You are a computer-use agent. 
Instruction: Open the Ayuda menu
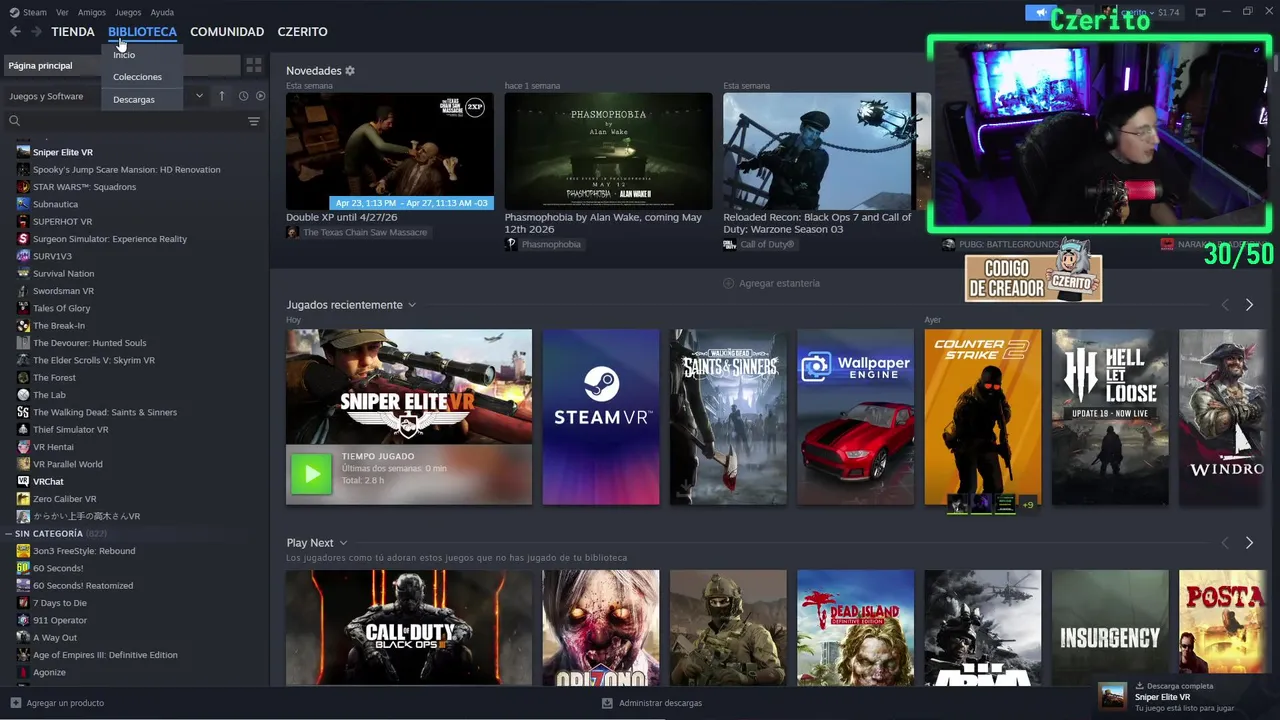pos(162,12)
